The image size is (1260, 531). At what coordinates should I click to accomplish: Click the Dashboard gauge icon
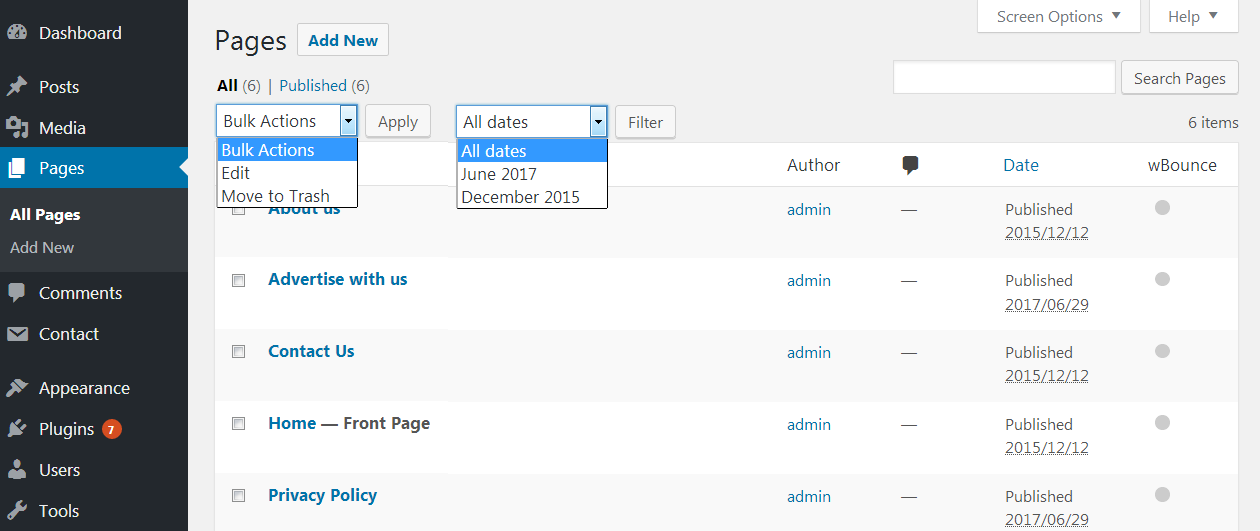[17, 32]
